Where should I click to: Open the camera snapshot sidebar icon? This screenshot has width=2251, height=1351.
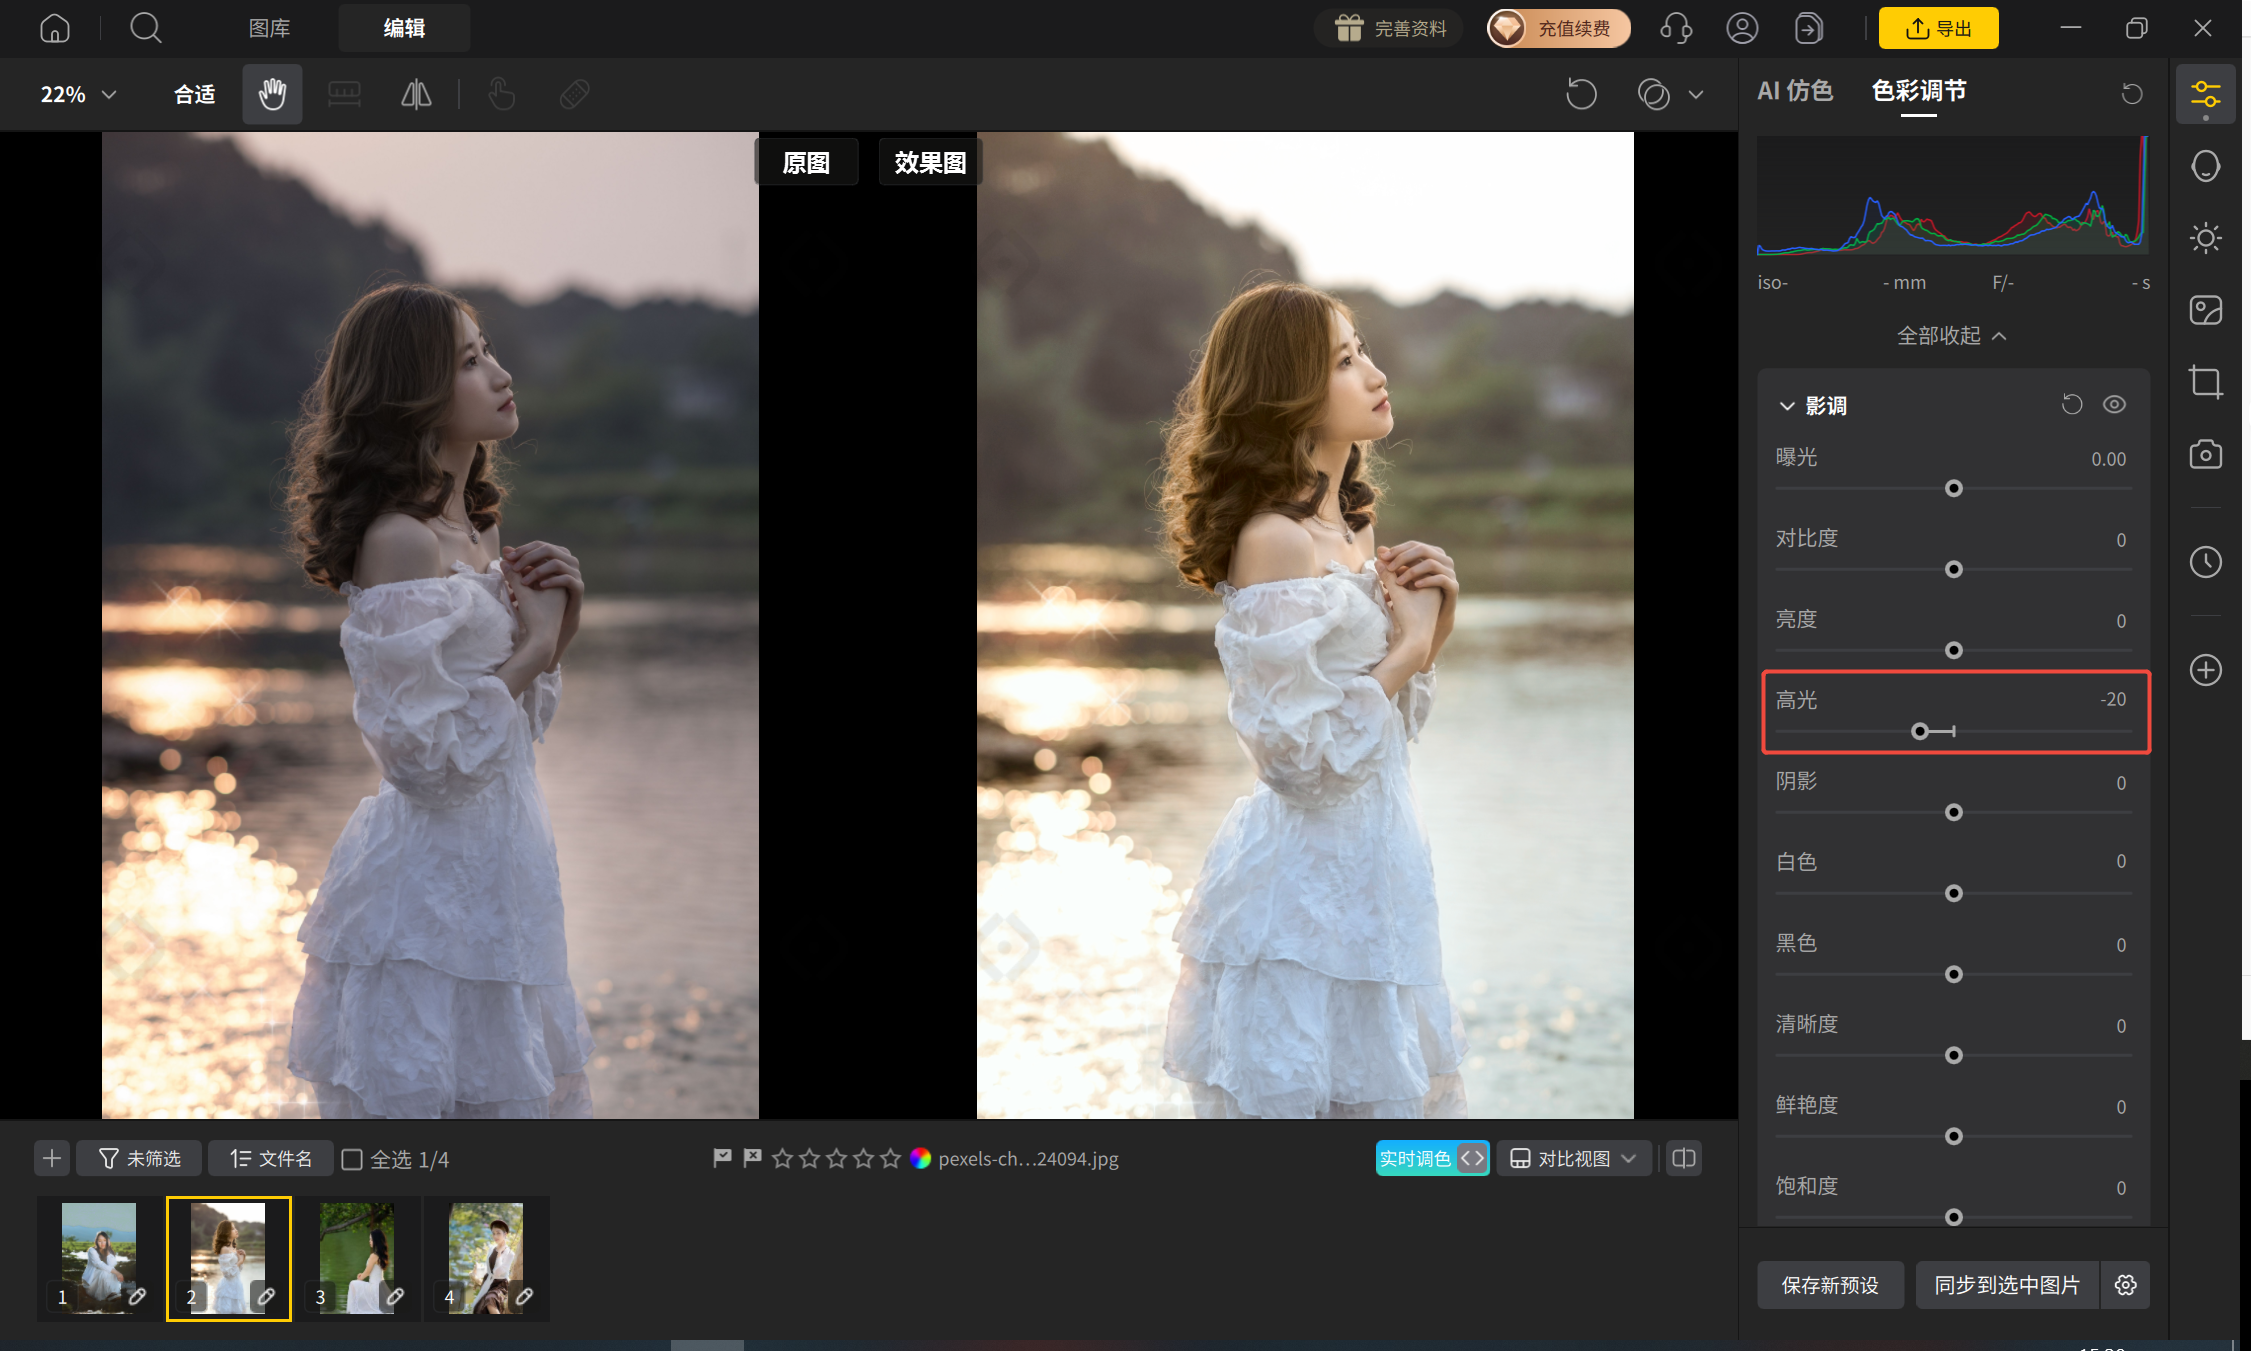(x=2206, y=454)
